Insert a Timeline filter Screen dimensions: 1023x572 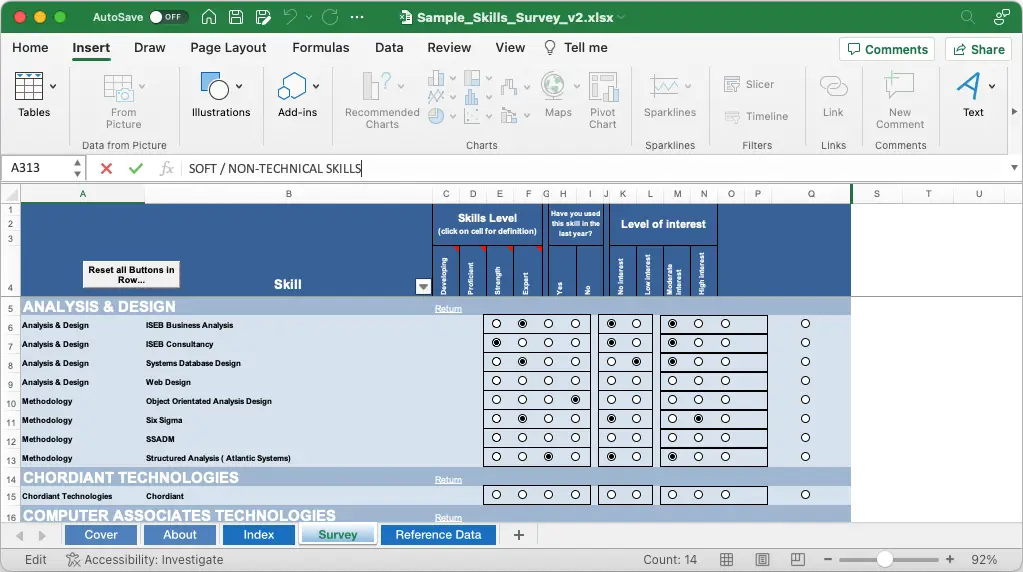click(x=756, y=116)
